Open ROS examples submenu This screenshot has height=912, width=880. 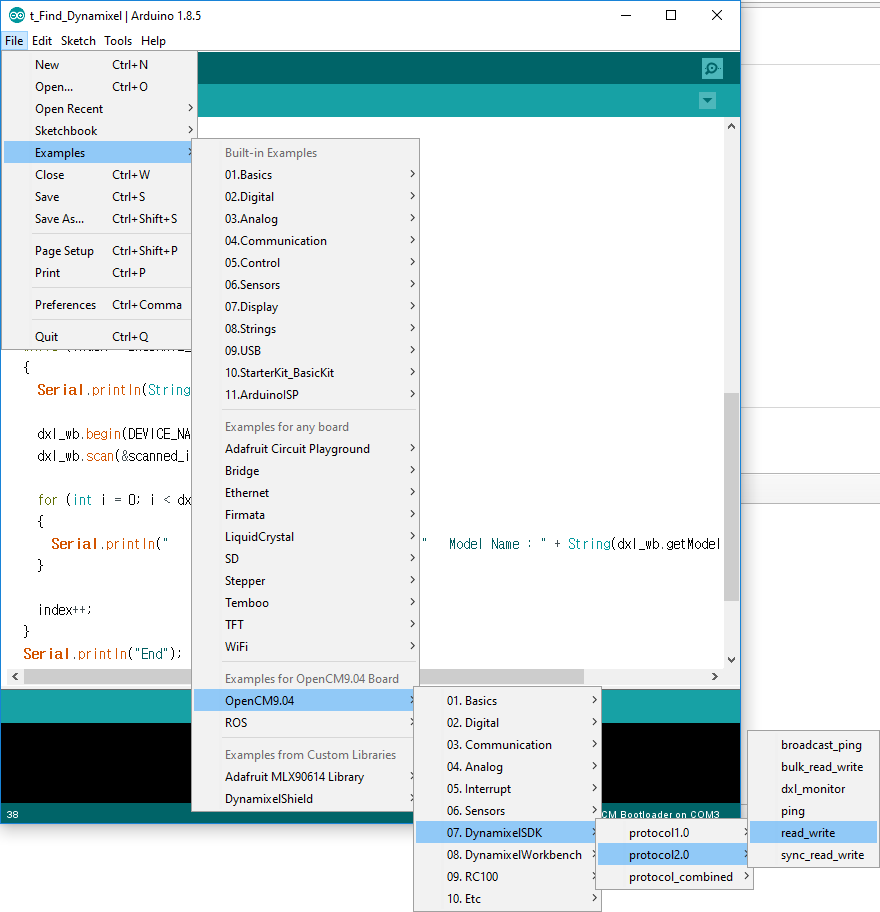click(x=304, y=723)
